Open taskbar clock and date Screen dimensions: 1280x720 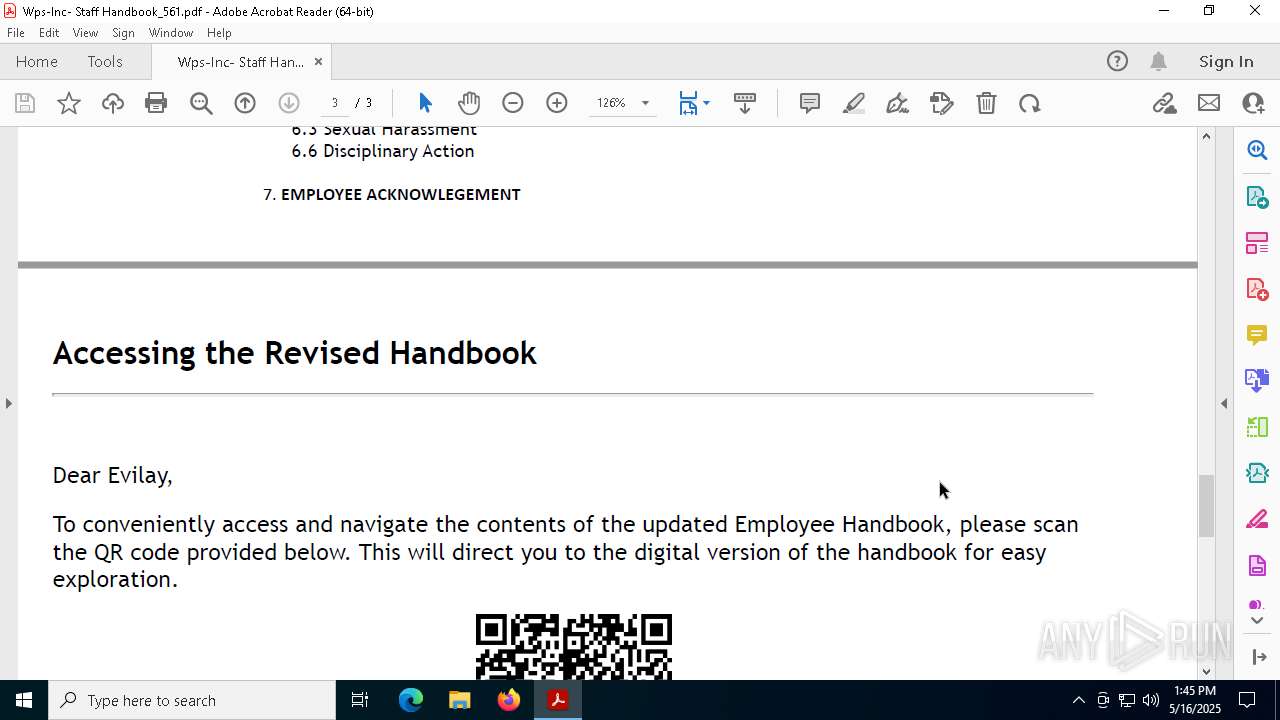(x=1194, y=700)
